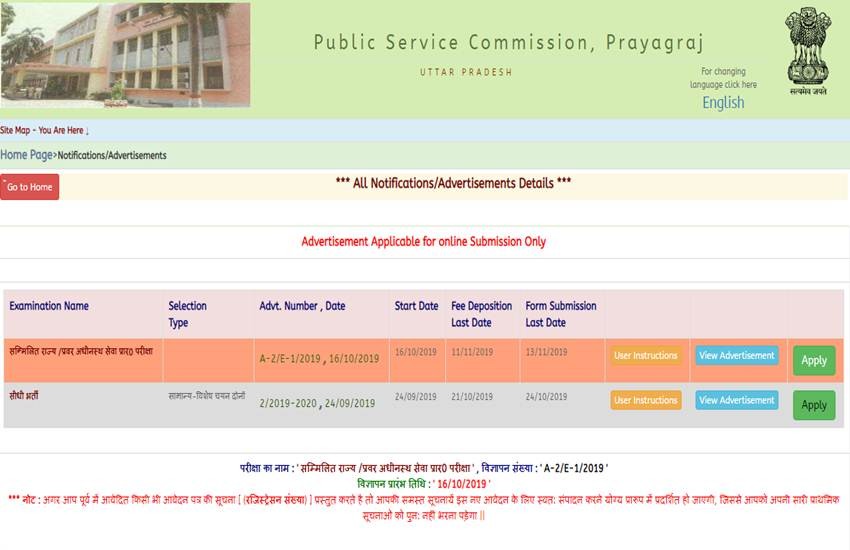Click the Selection Type column header
The image size is (850, 550).
tap(187, 314)
